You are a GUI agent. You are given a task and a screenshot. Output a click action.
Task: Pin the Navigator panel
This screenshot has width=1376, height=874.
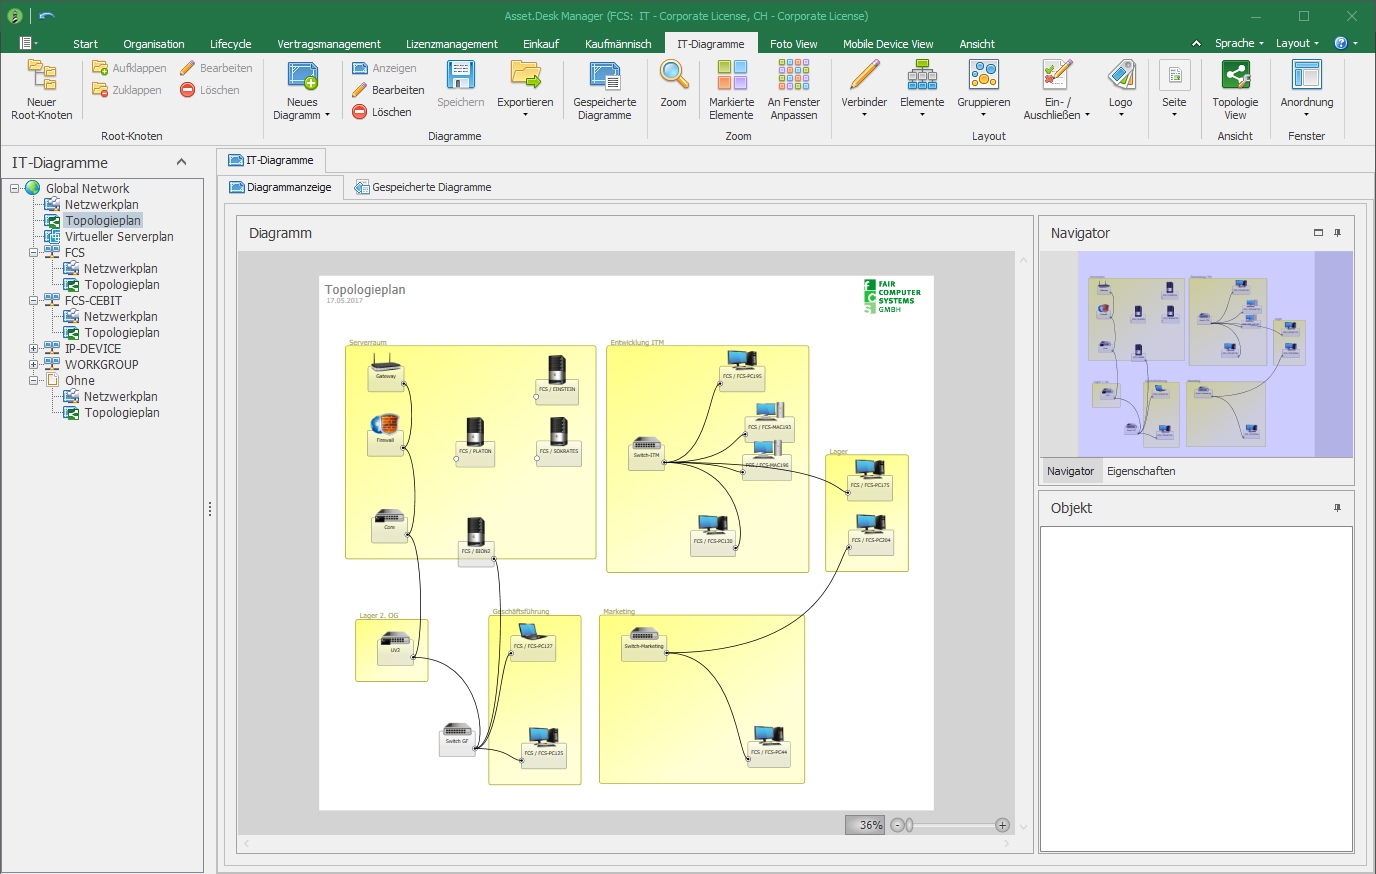(x=1338, y=233)
